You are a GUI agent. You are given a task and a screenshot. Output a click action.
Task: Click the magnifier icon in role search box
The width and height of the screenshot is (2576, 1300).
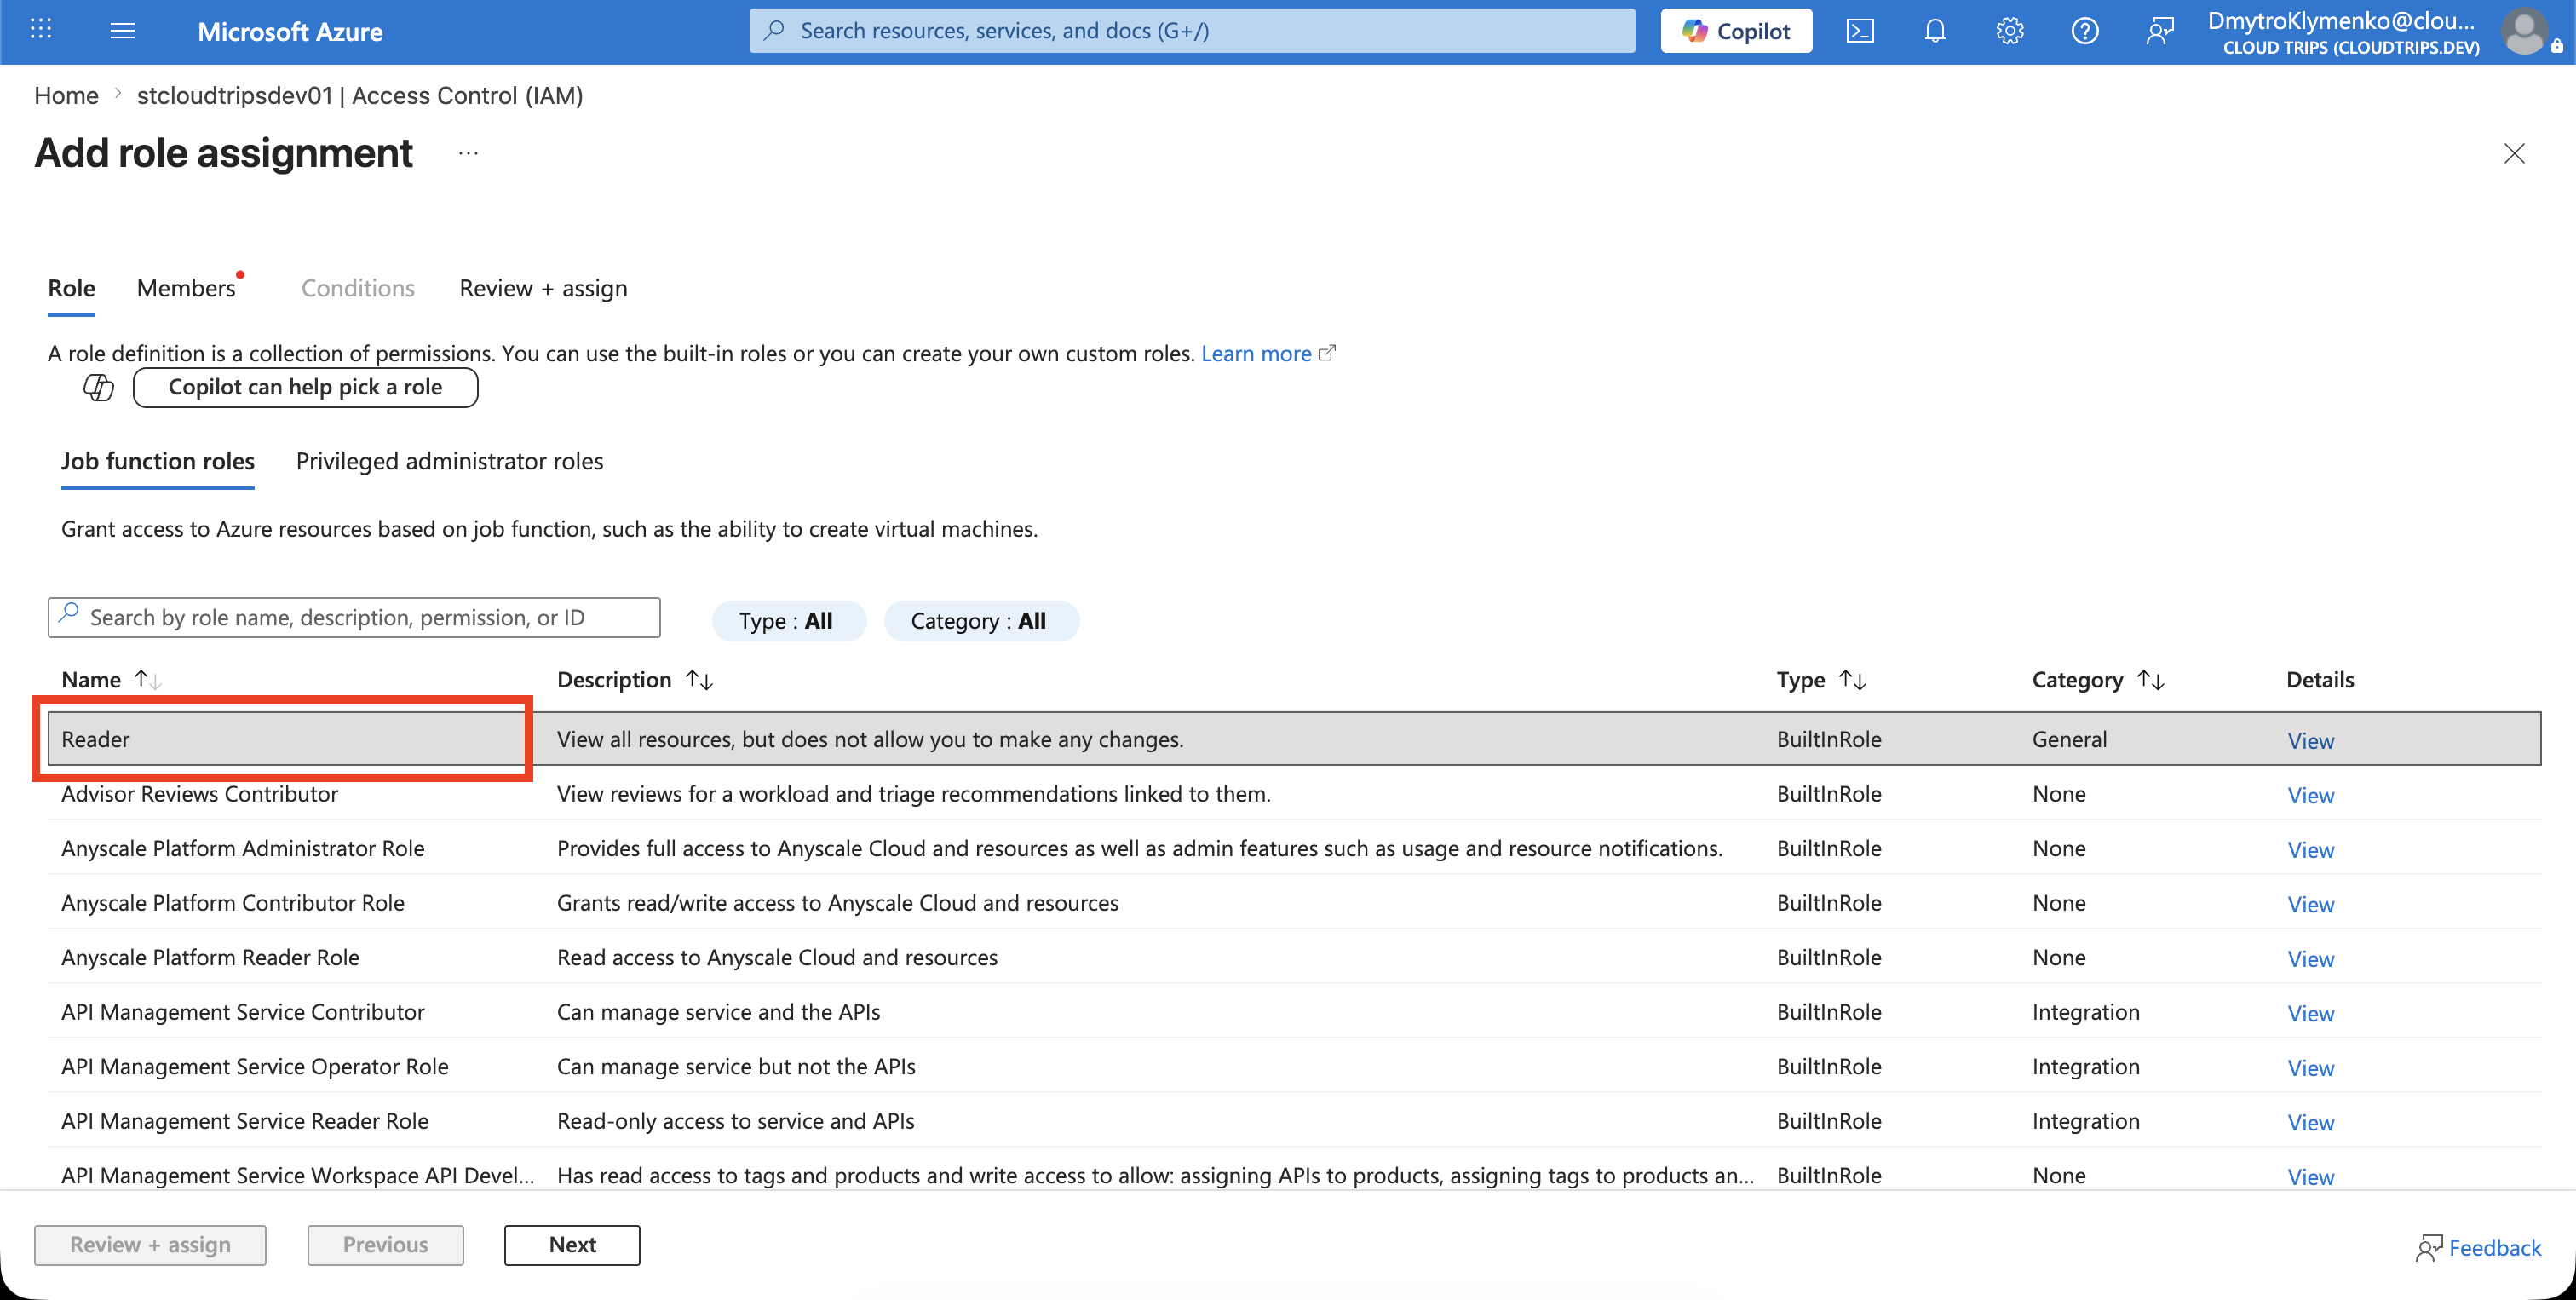(x=68, y=614)
